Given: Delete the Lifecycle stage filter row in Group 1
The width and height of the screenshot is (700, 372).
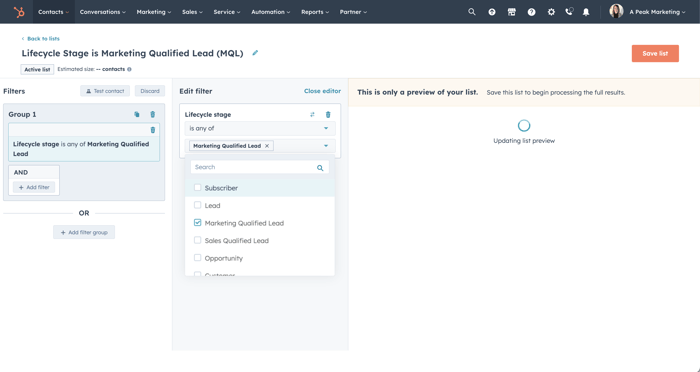Looking at the screenshot, I should pos(153,130).
